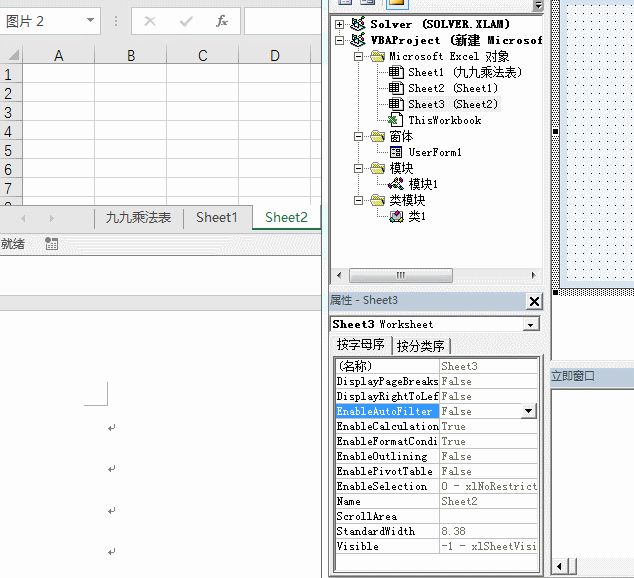Select 类1 class module in project tree

tap(417, 216)
